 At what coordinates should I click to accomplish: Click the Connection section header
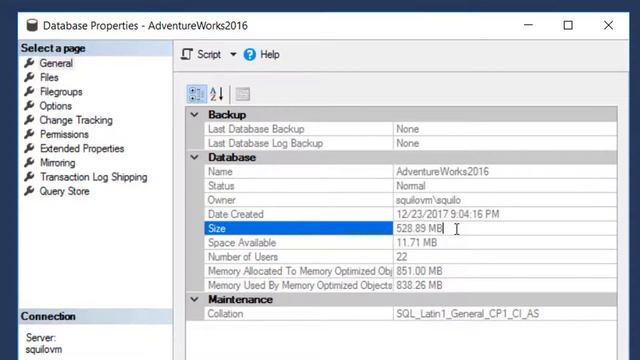point(95,316)
